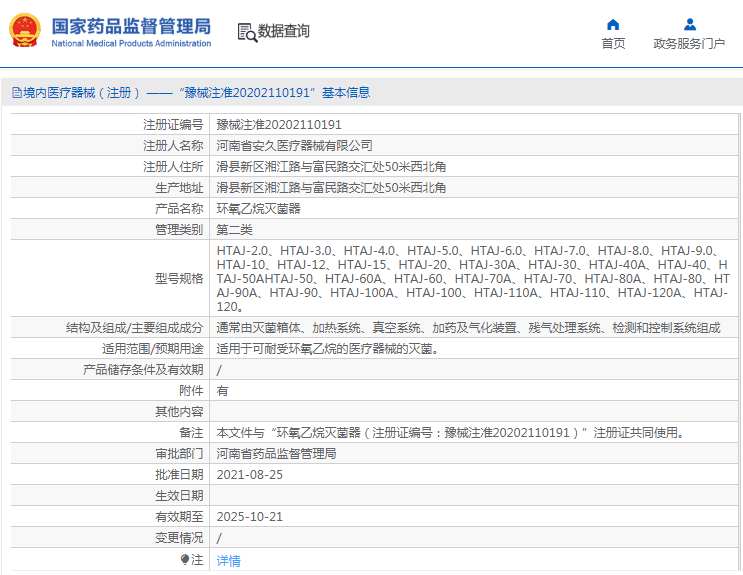Click the 审批部门 row label

179,454
